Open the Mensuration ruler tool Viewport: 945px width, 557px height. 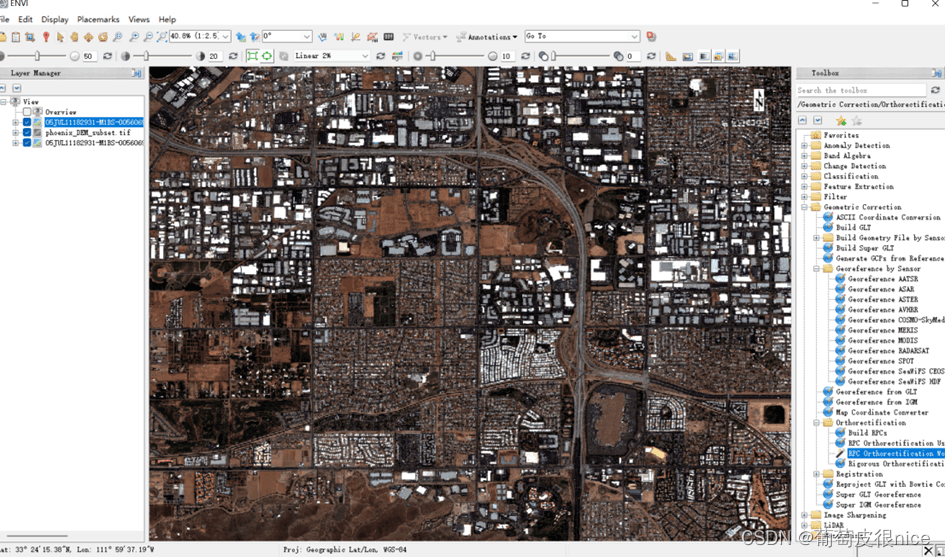(671, 56)
